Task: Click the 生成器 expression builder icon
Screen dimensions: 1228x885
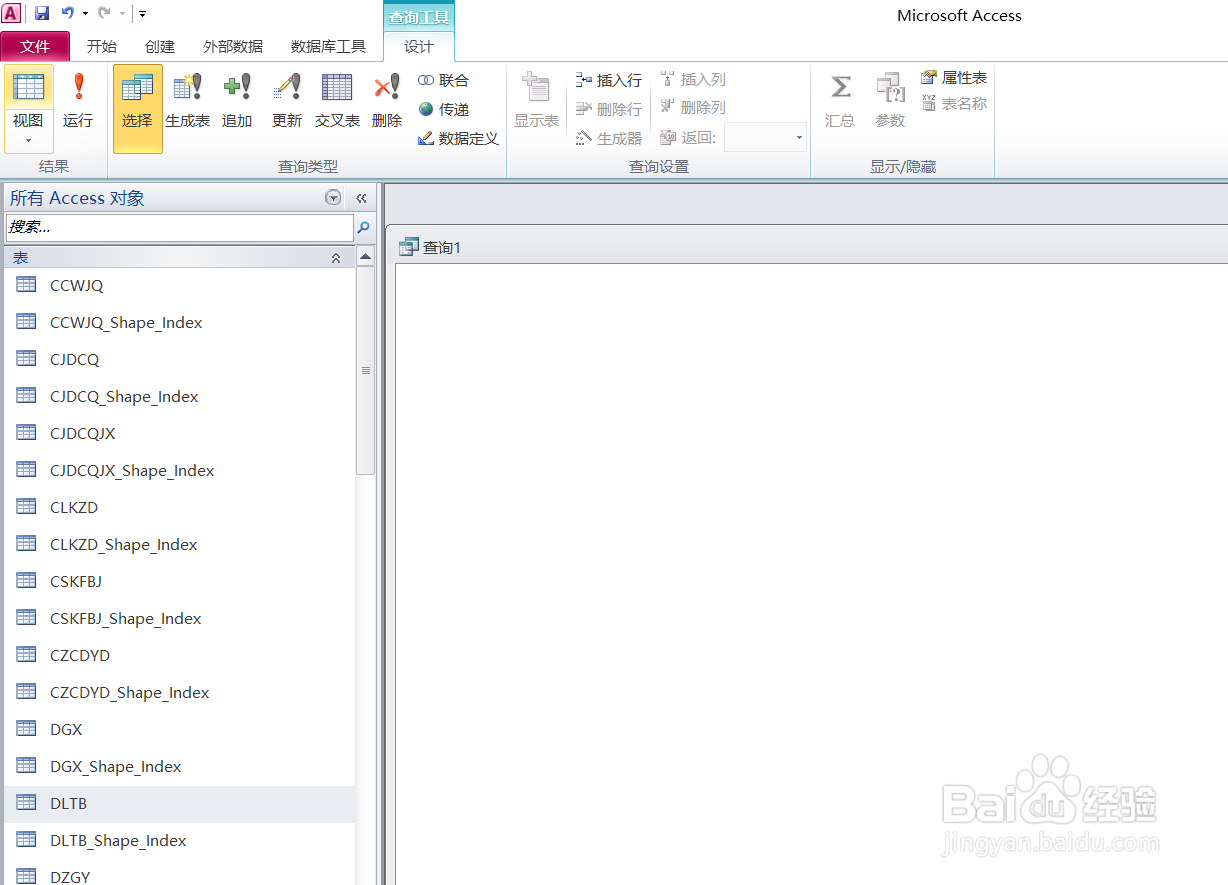Action: pyautogui.click(x=609, y=137)
